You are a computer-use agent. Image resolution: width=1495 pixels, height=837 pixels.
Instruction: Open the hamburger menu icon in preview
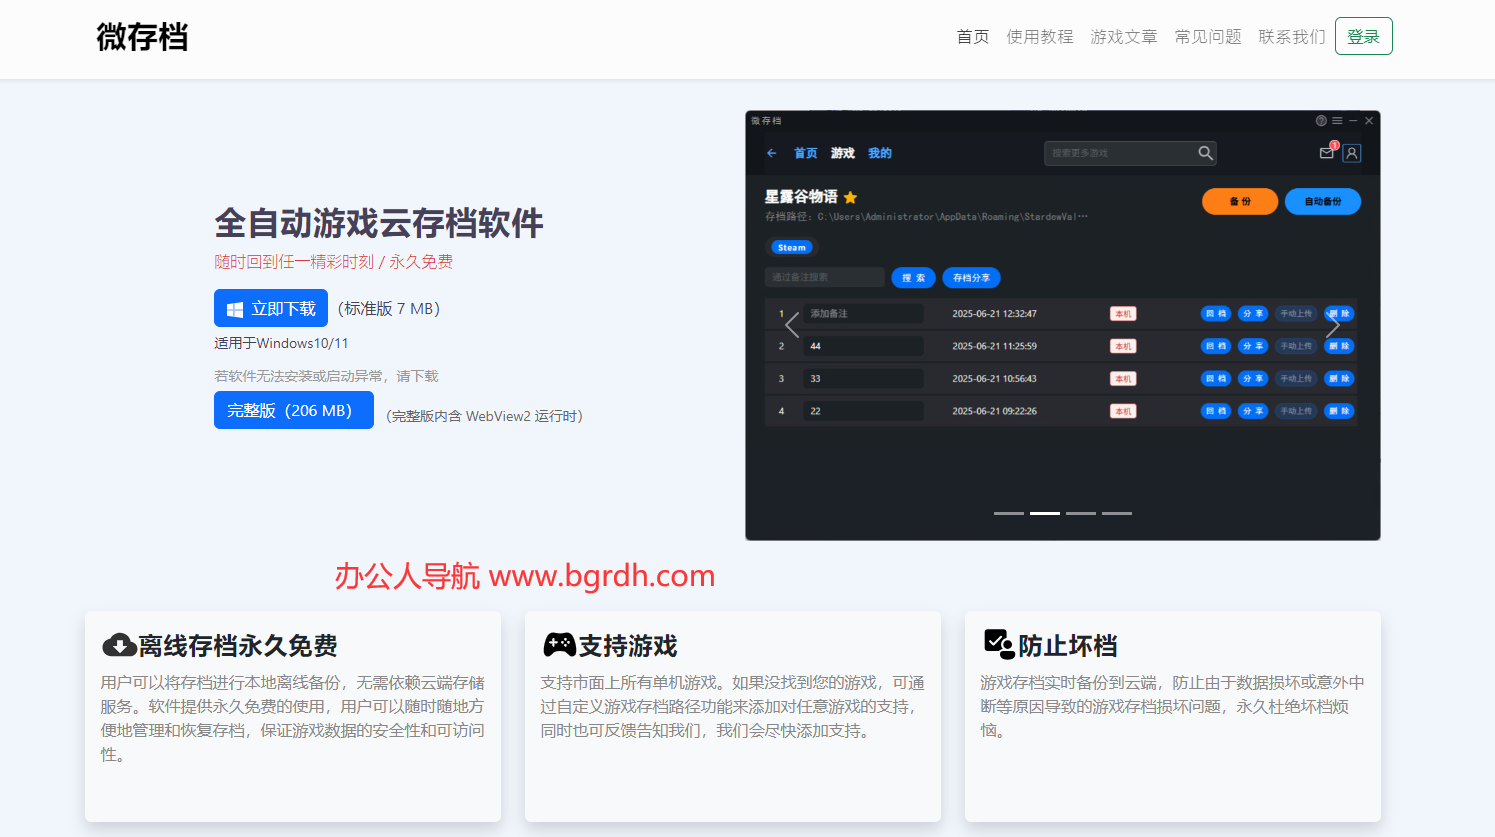point(1337,121)
